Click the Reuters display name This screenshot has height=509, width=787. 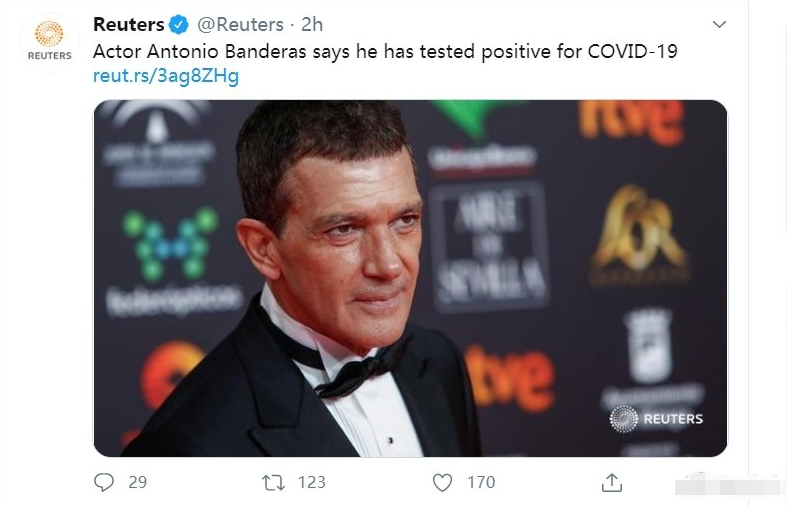tap(128, 24)
